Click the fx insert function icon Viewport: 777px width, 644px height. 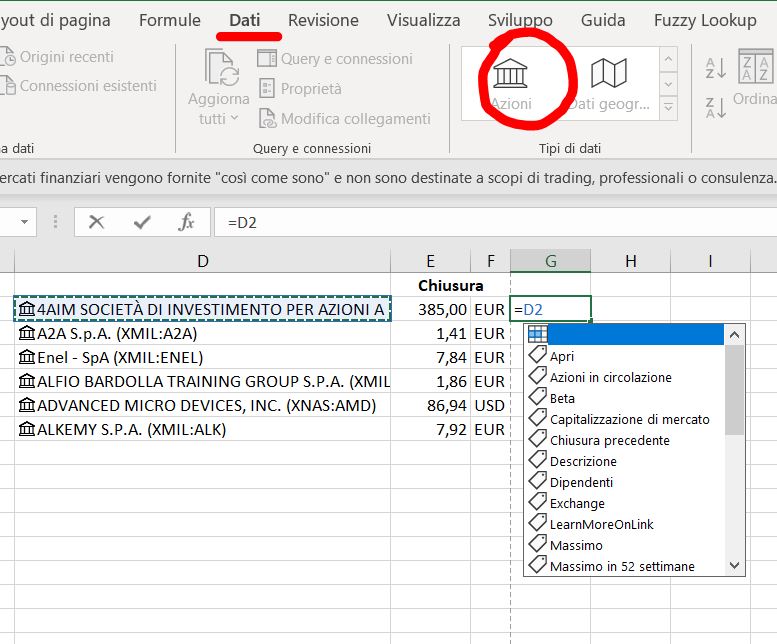pos(186,222)
